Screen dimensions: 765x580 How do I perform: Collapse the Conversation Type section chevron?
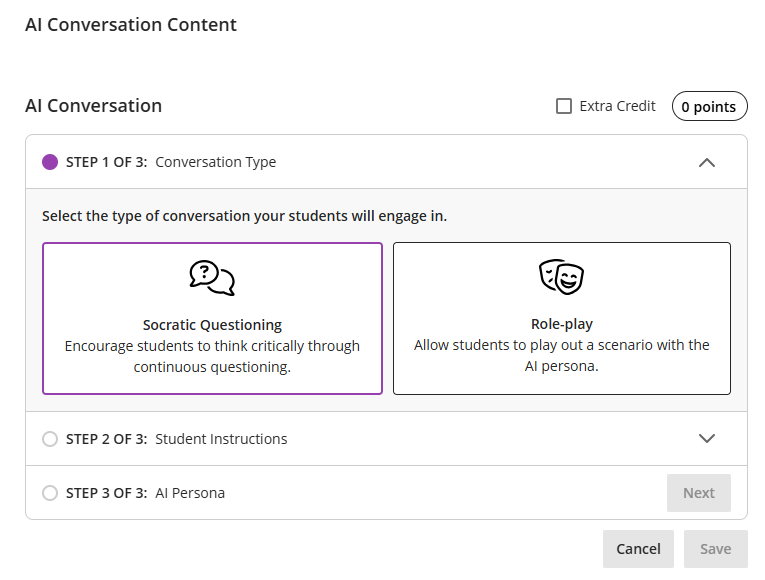(x=707, y=162)
